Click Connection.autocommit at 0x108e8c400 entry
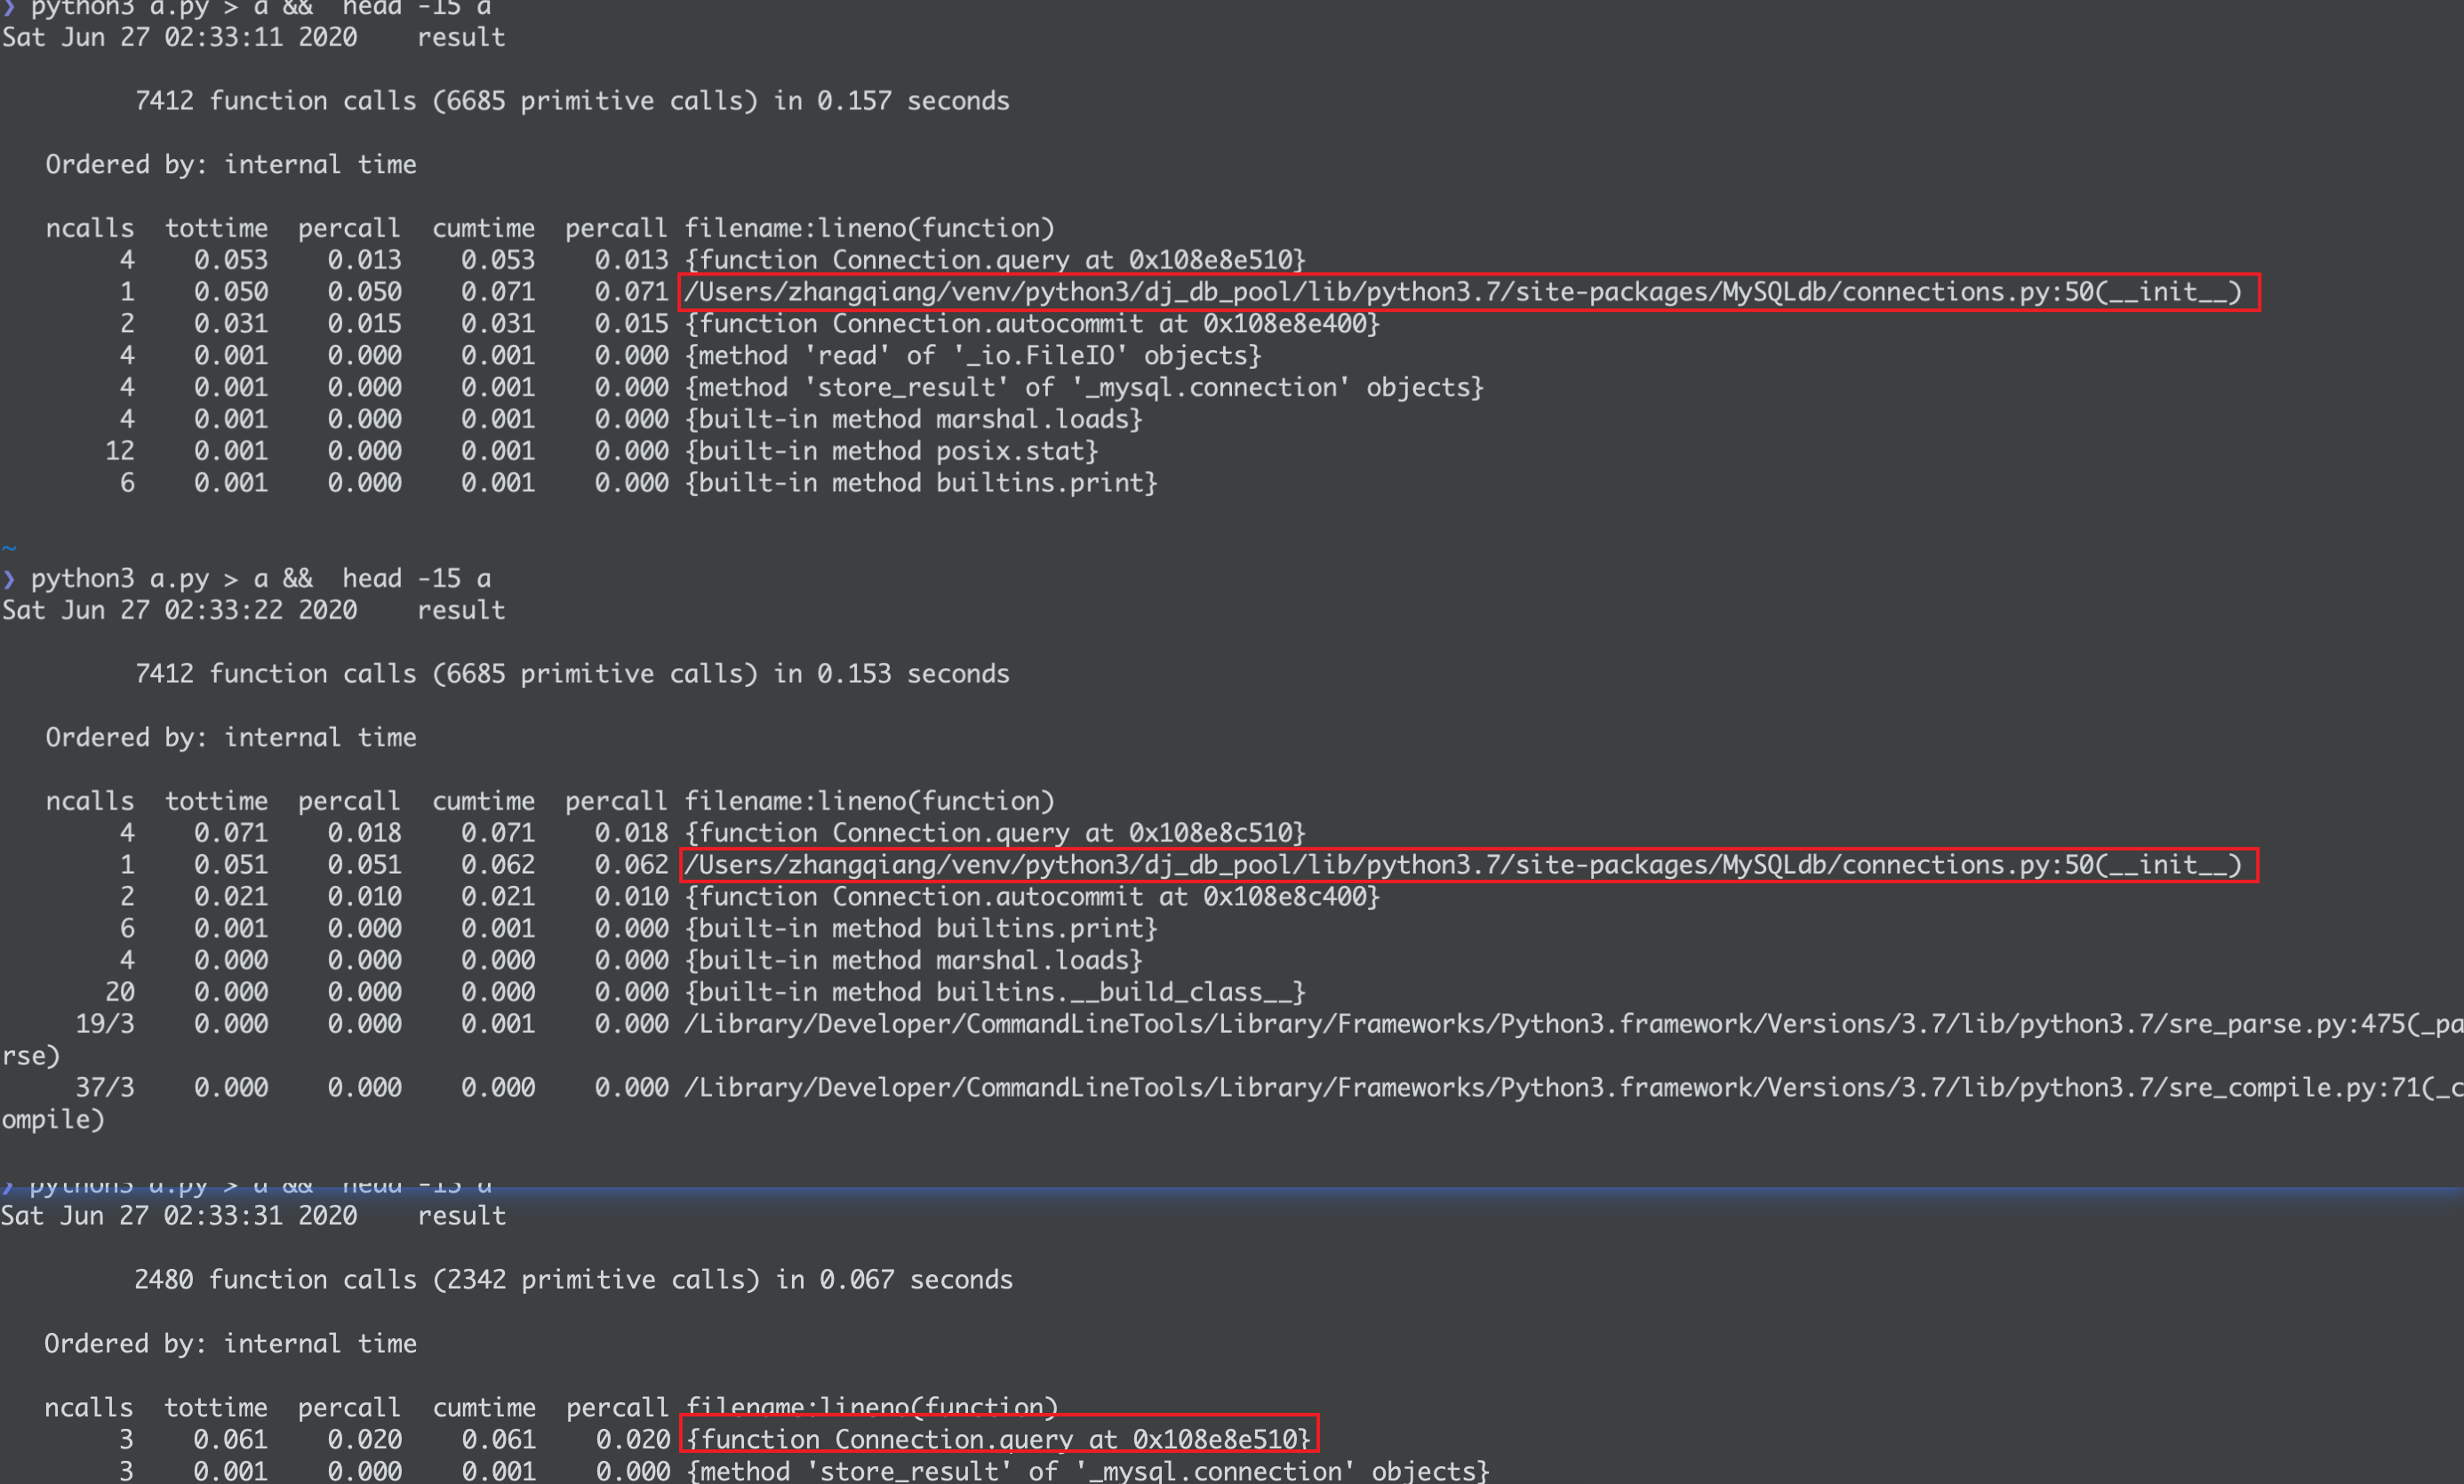 (x=1033, y=897)
